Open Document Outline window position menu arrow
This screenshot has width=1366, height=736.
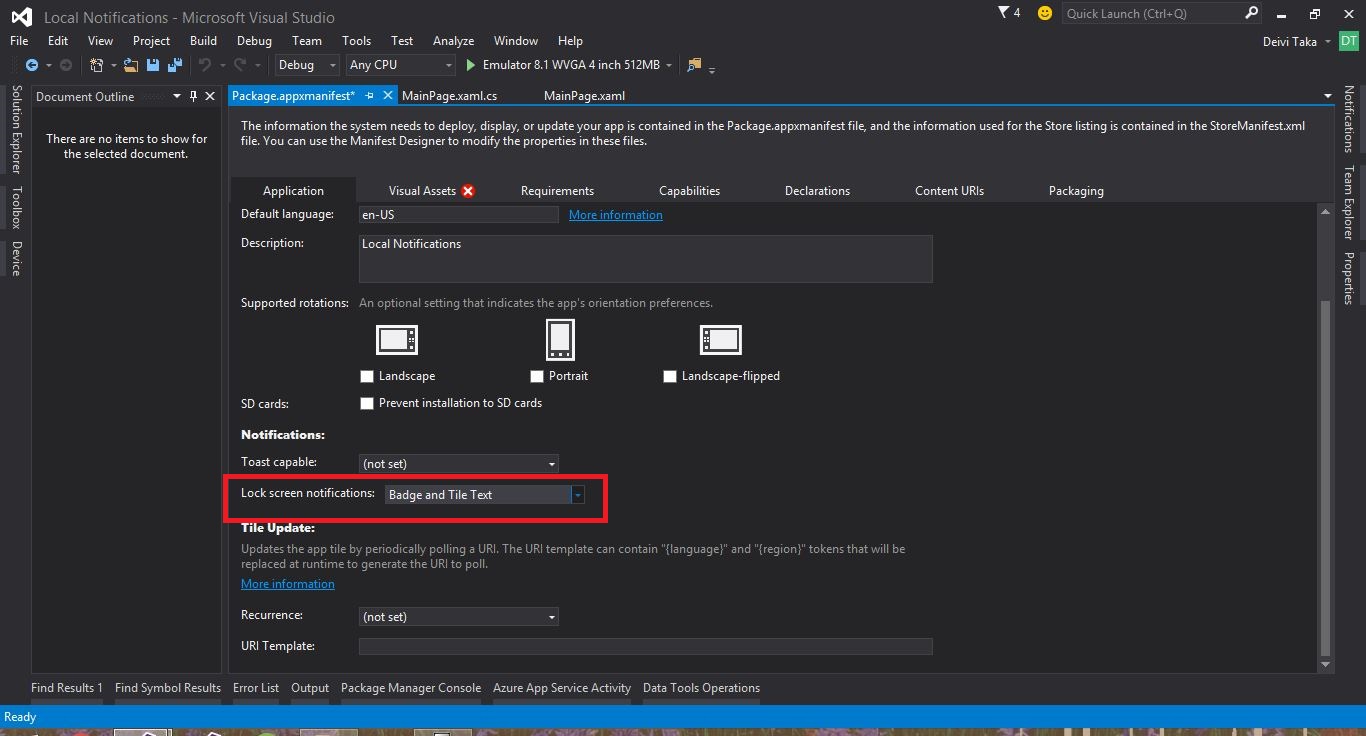pos(177,96)
